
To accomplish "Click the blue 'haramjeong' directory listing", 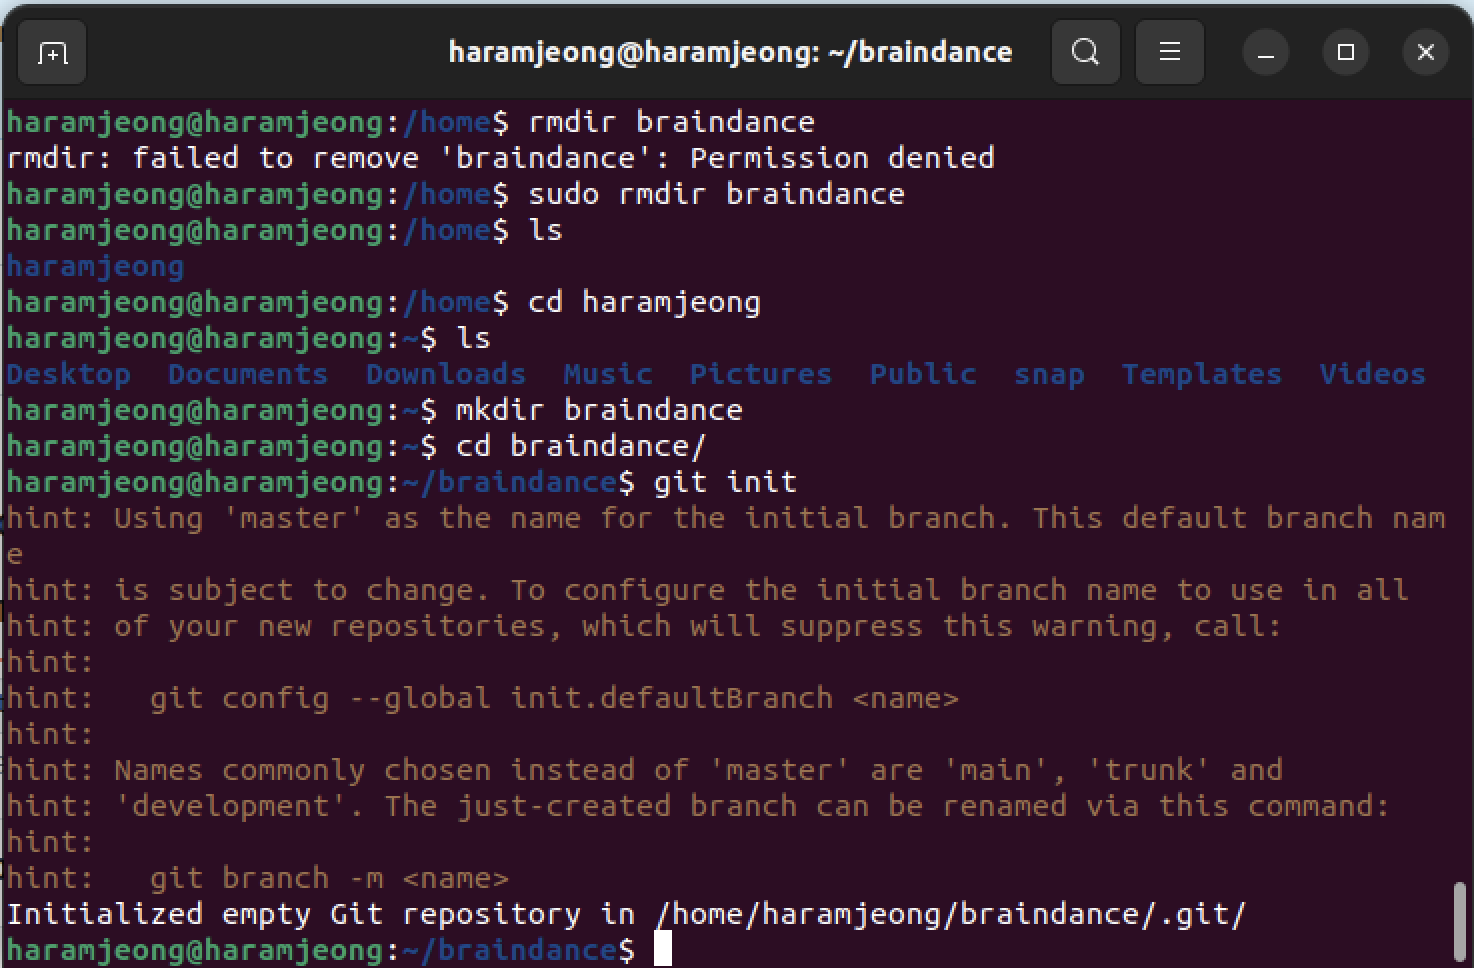I will (x=95, y=266).
